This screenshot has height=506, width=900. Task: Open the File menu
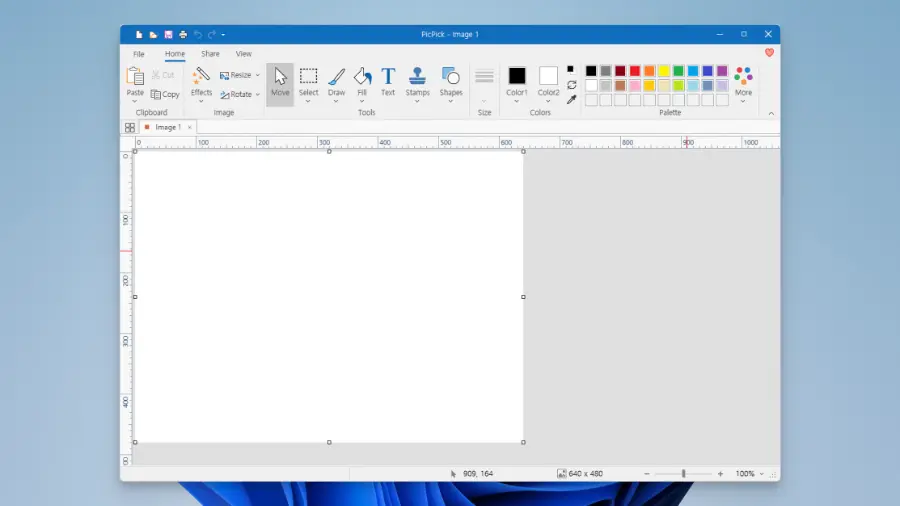coord(139,54)
